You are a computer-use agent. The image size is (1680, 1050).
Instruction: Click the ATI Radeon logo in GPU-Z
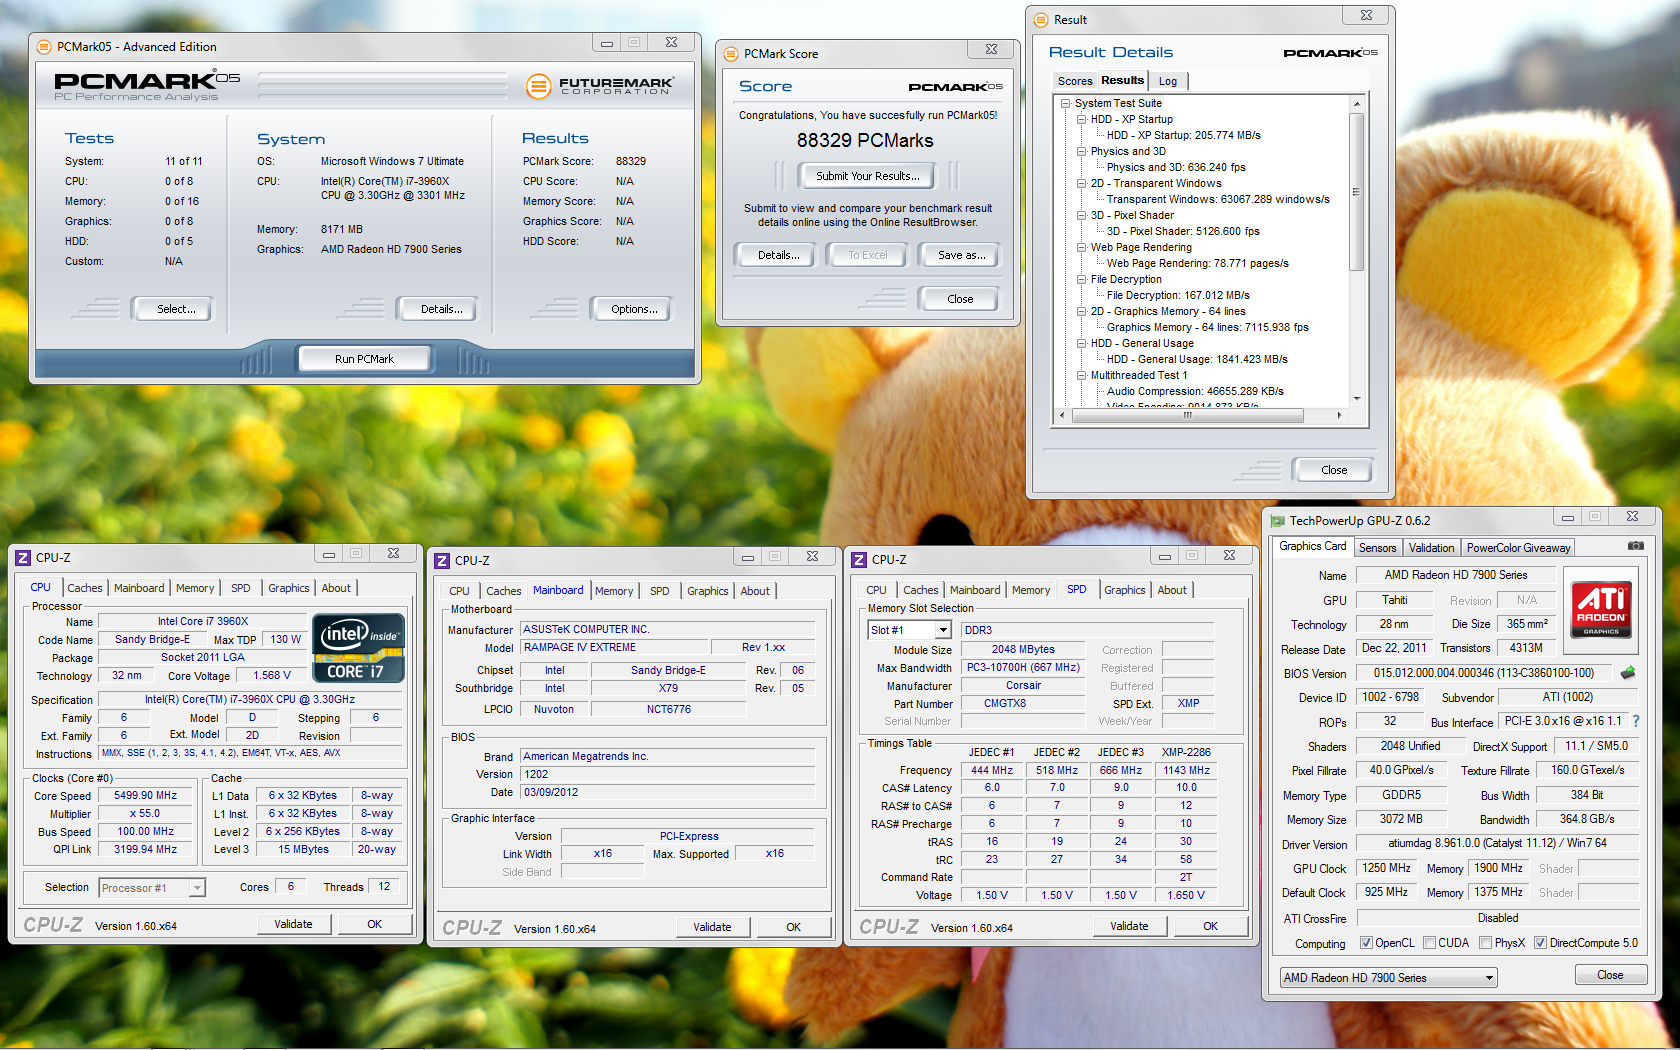[x=1601, y=609]
